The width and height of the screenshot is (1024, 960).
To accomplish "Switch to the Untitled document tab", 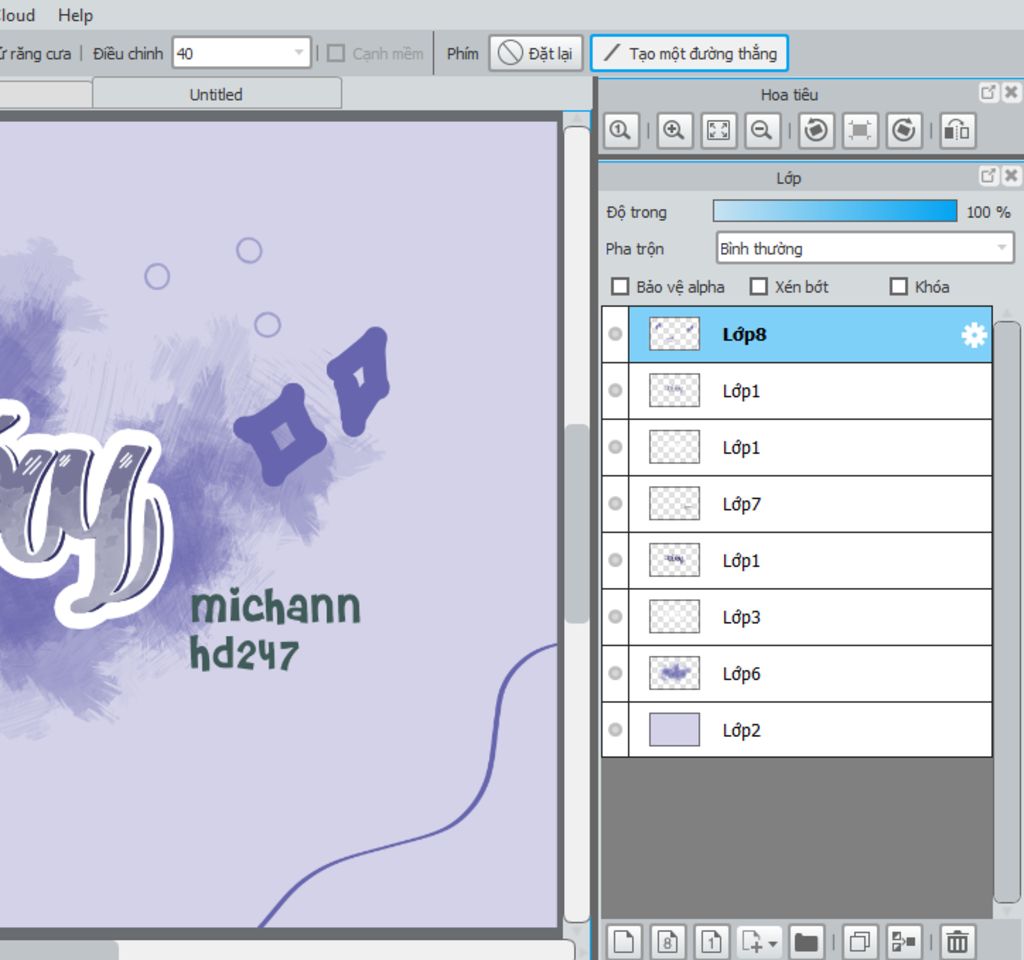I will [216, 94].
